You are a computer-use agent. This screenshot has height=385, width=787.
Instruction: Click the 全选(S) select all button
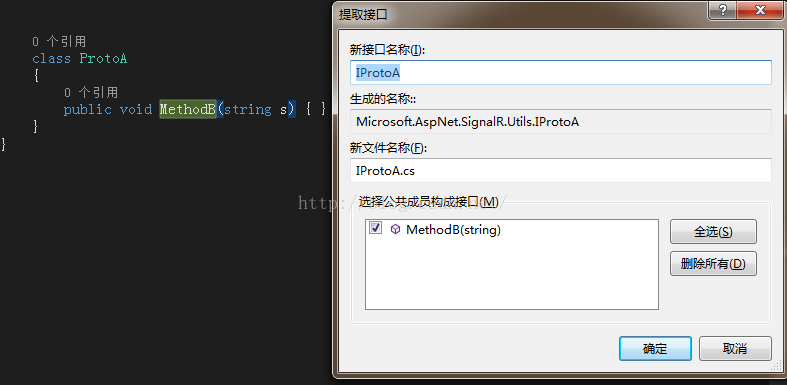(713, 232)
